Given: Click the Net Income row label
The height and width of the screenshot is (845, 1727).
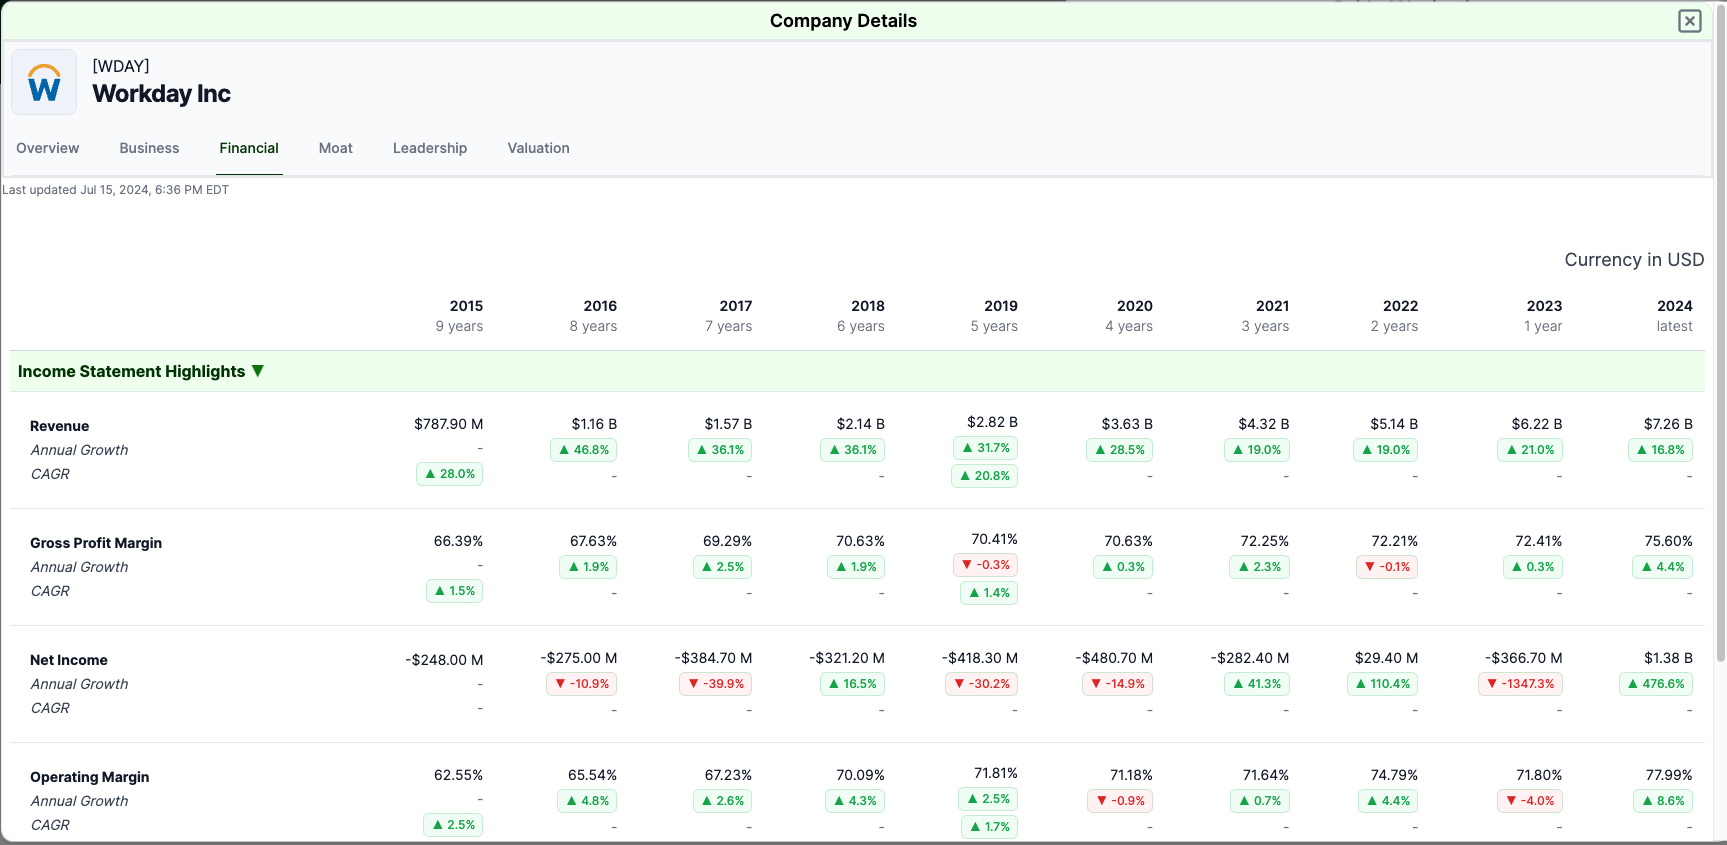Looking at the screenshot, I should point(69,660).
